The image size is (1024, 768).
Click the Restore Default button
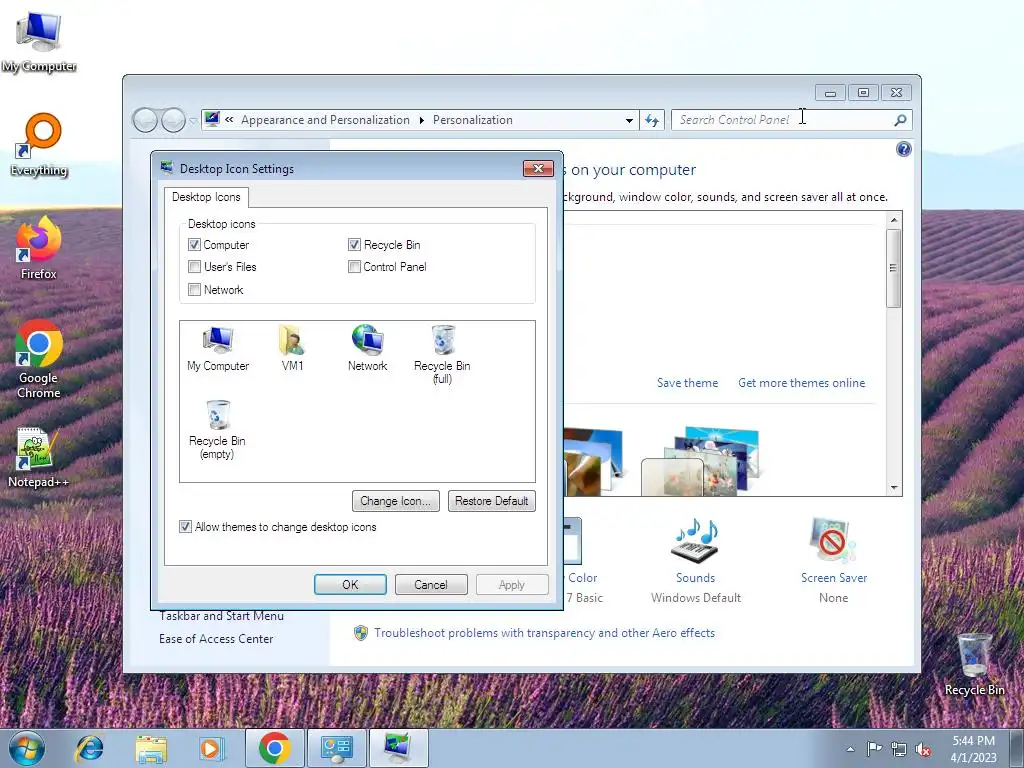click(492, 501)
